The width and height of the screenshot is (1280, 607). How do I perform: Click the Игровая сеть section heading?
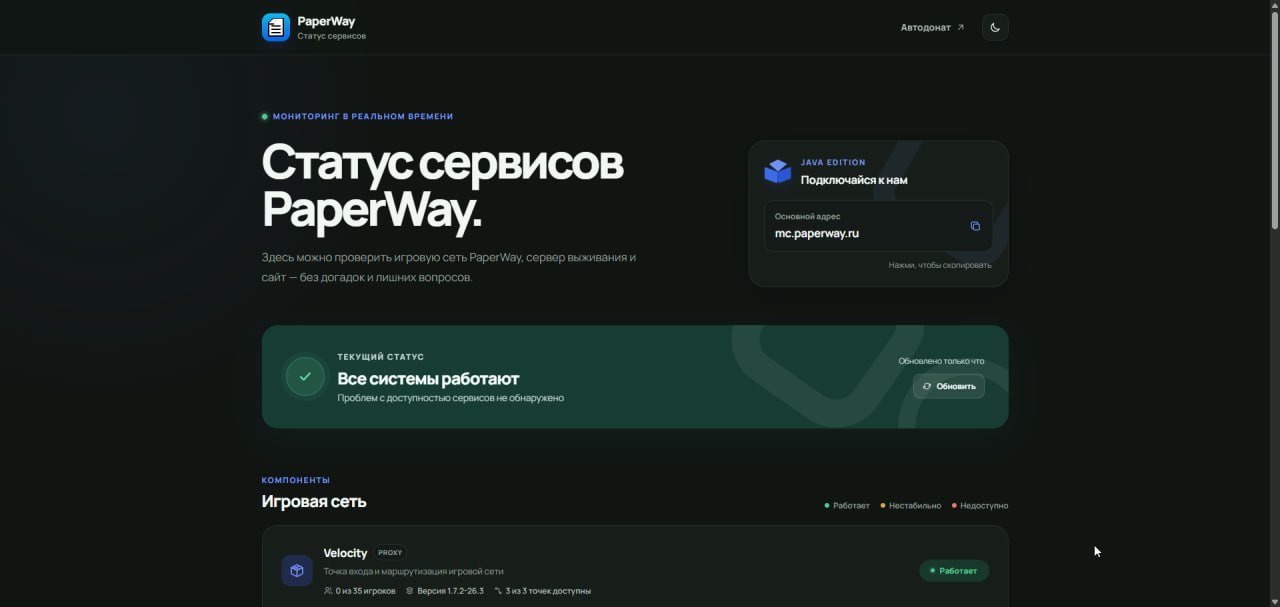[314, 501]
